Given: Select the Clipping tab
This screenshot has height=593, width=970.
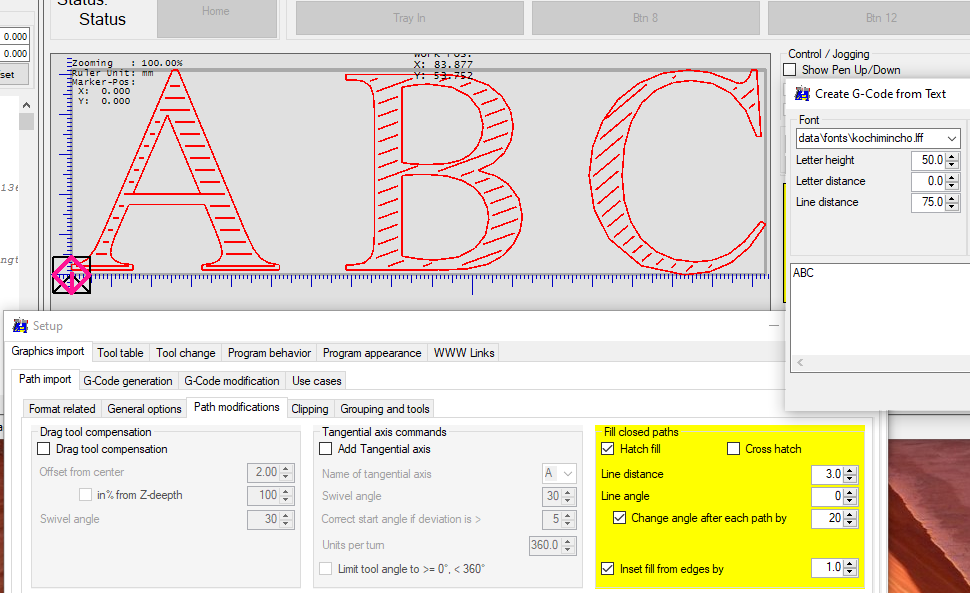Looking at the screenshot, I should coord(309,408).
